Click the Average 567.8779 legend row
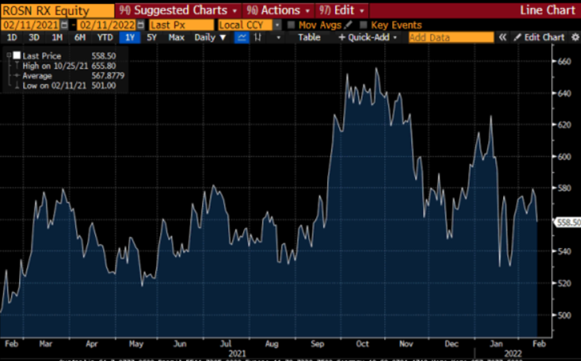581x361 pixels. click(69, 76)
